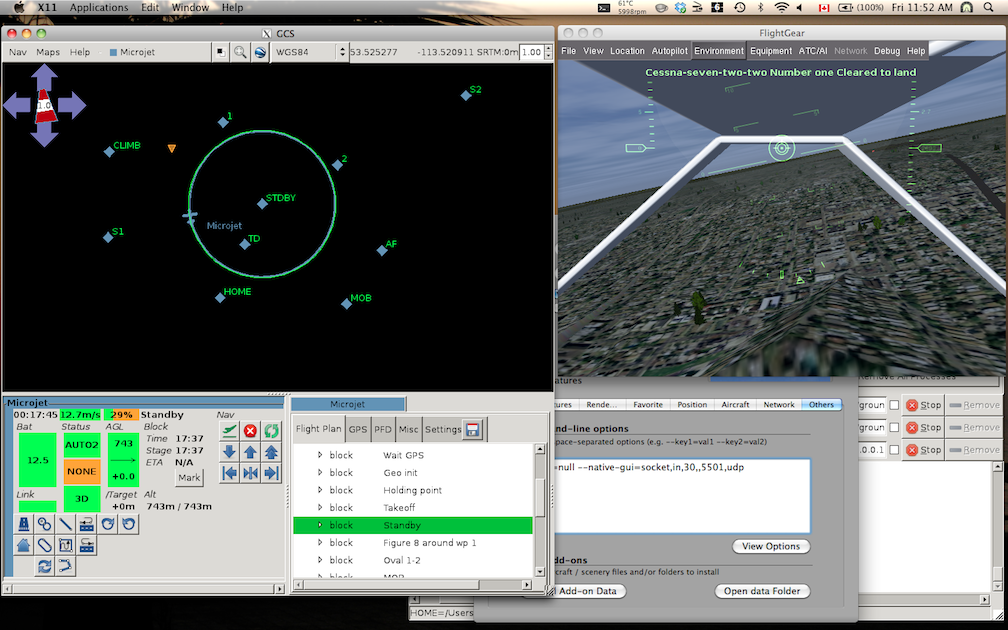1008x630 pixels.
Task: Open FlightGear Equipment menu
Action: pos(771,51)
